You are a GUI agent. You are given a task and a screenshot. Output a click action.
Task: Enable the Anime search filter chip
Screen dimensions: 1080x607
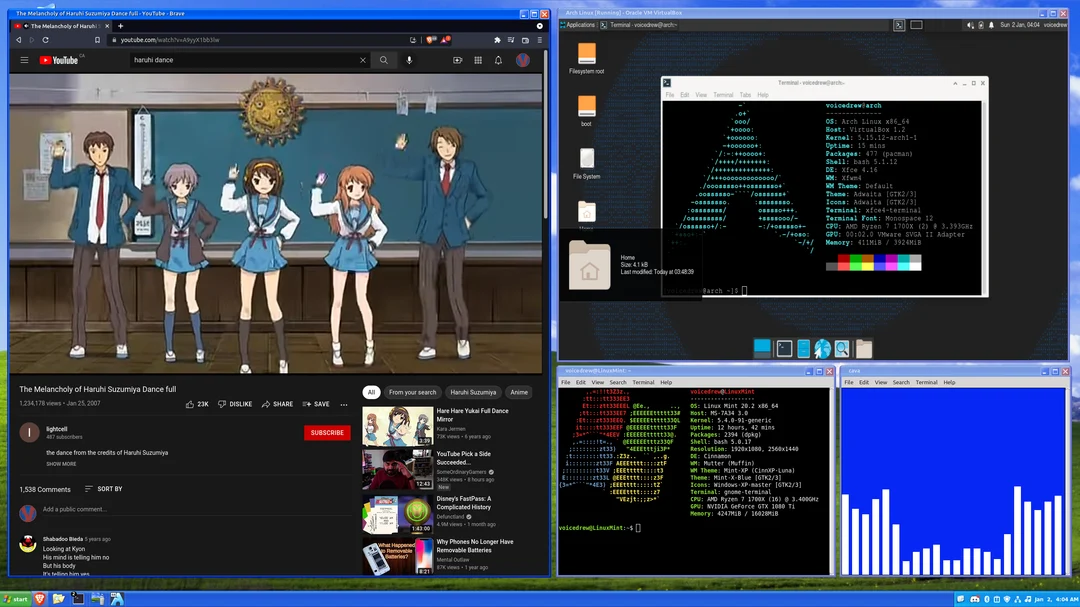pyautogui.click(x=519, y=392)
